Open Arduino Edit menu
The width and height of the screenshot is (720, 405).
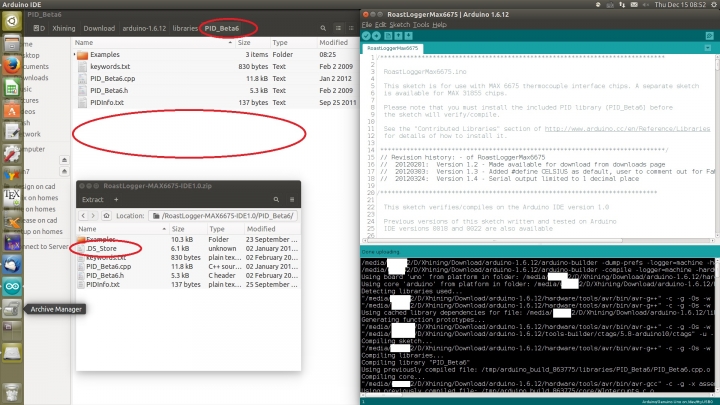click(381, 25)
